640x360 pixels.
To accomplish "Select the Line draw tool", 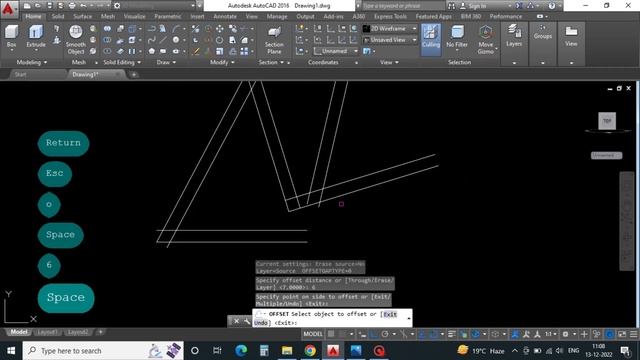I will tap(163, 40).
